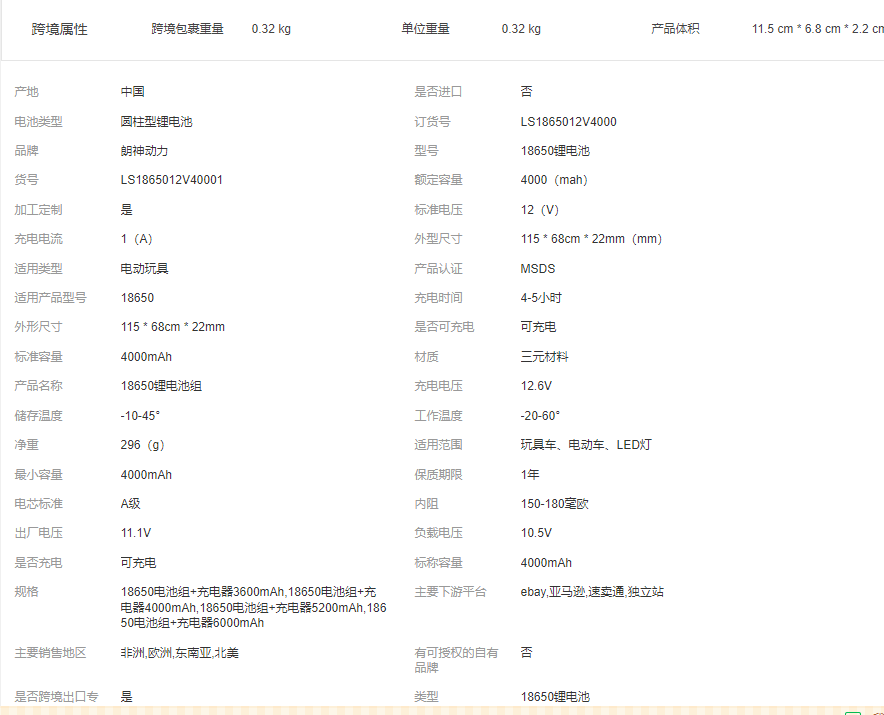Click the 适用范围 value listing 玩具车

[x=586, y=445]
